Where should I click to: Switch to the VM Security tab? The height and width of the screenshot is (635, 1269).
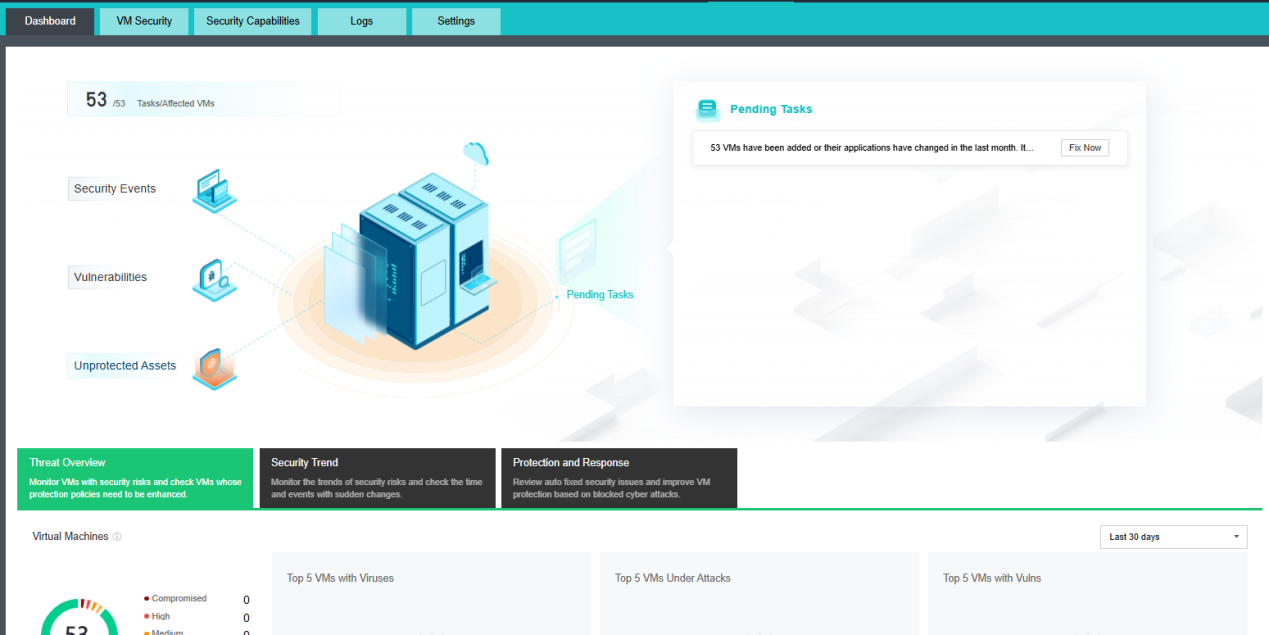point(144,21)
